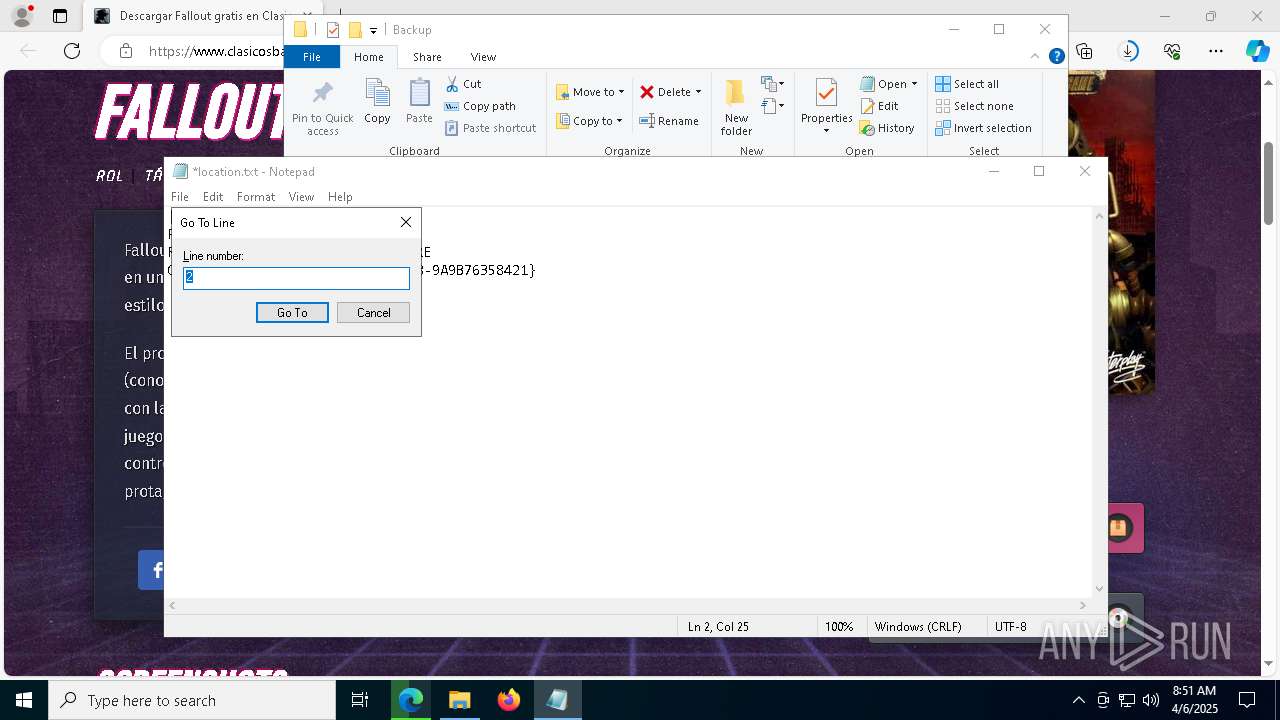Collapse the Explorer ribbon chevron
The height and width of the screenshot is (720, 1280).
[x=1037, y=57]
